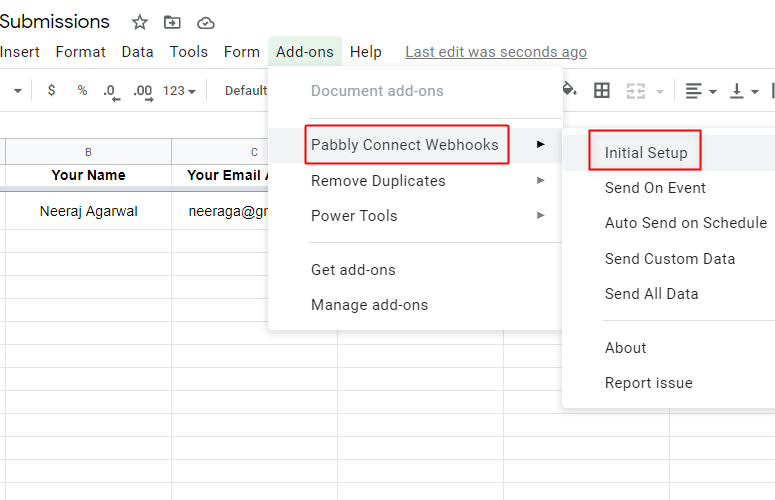Check the cloud saved status icon
The width and height of the screenshot is (775, 500).
[206, 23]
